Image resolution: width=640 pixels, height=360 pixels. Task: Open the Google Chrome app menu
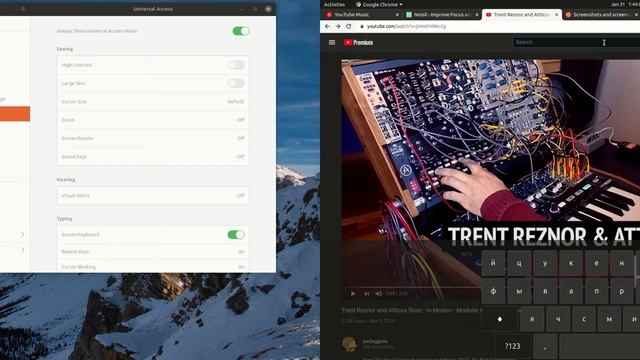coord(379,4)
